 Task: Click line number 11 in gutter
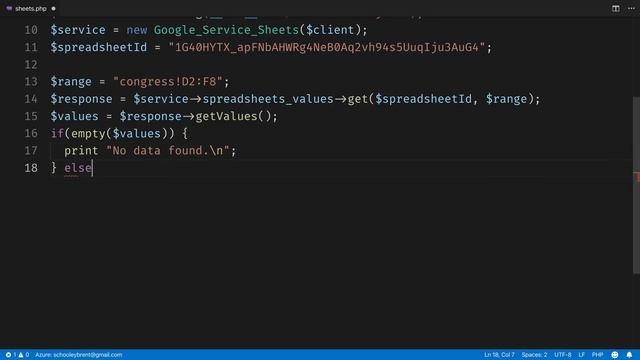tap(31, 47)
